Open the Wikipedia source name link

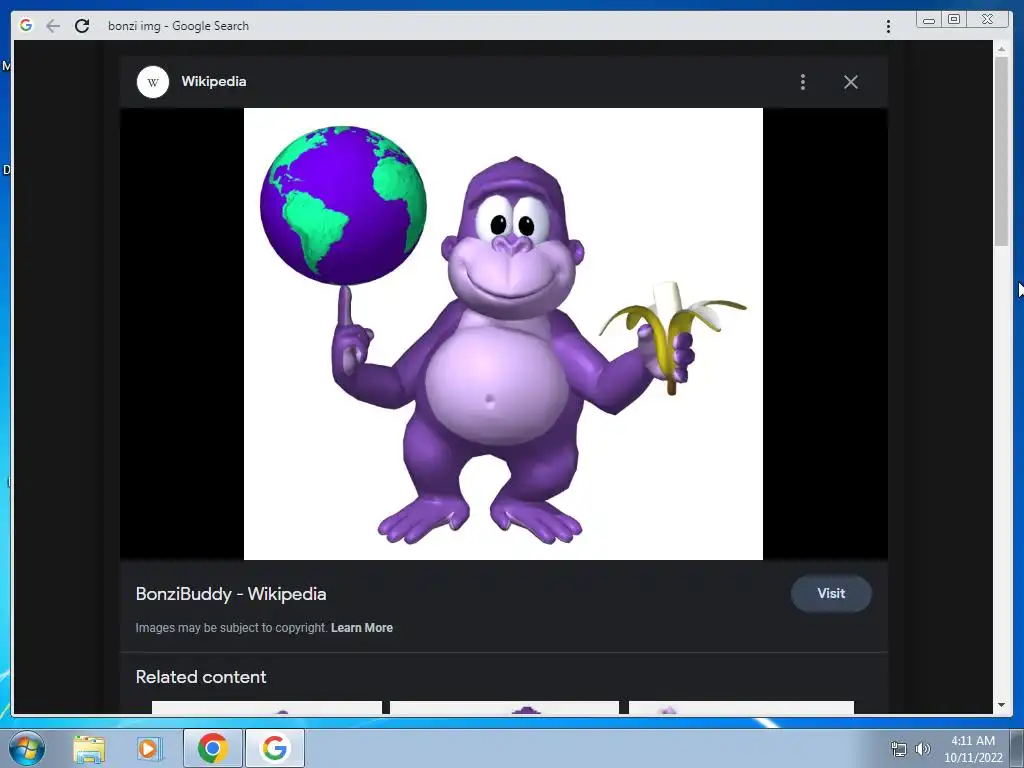pos(214,82)
